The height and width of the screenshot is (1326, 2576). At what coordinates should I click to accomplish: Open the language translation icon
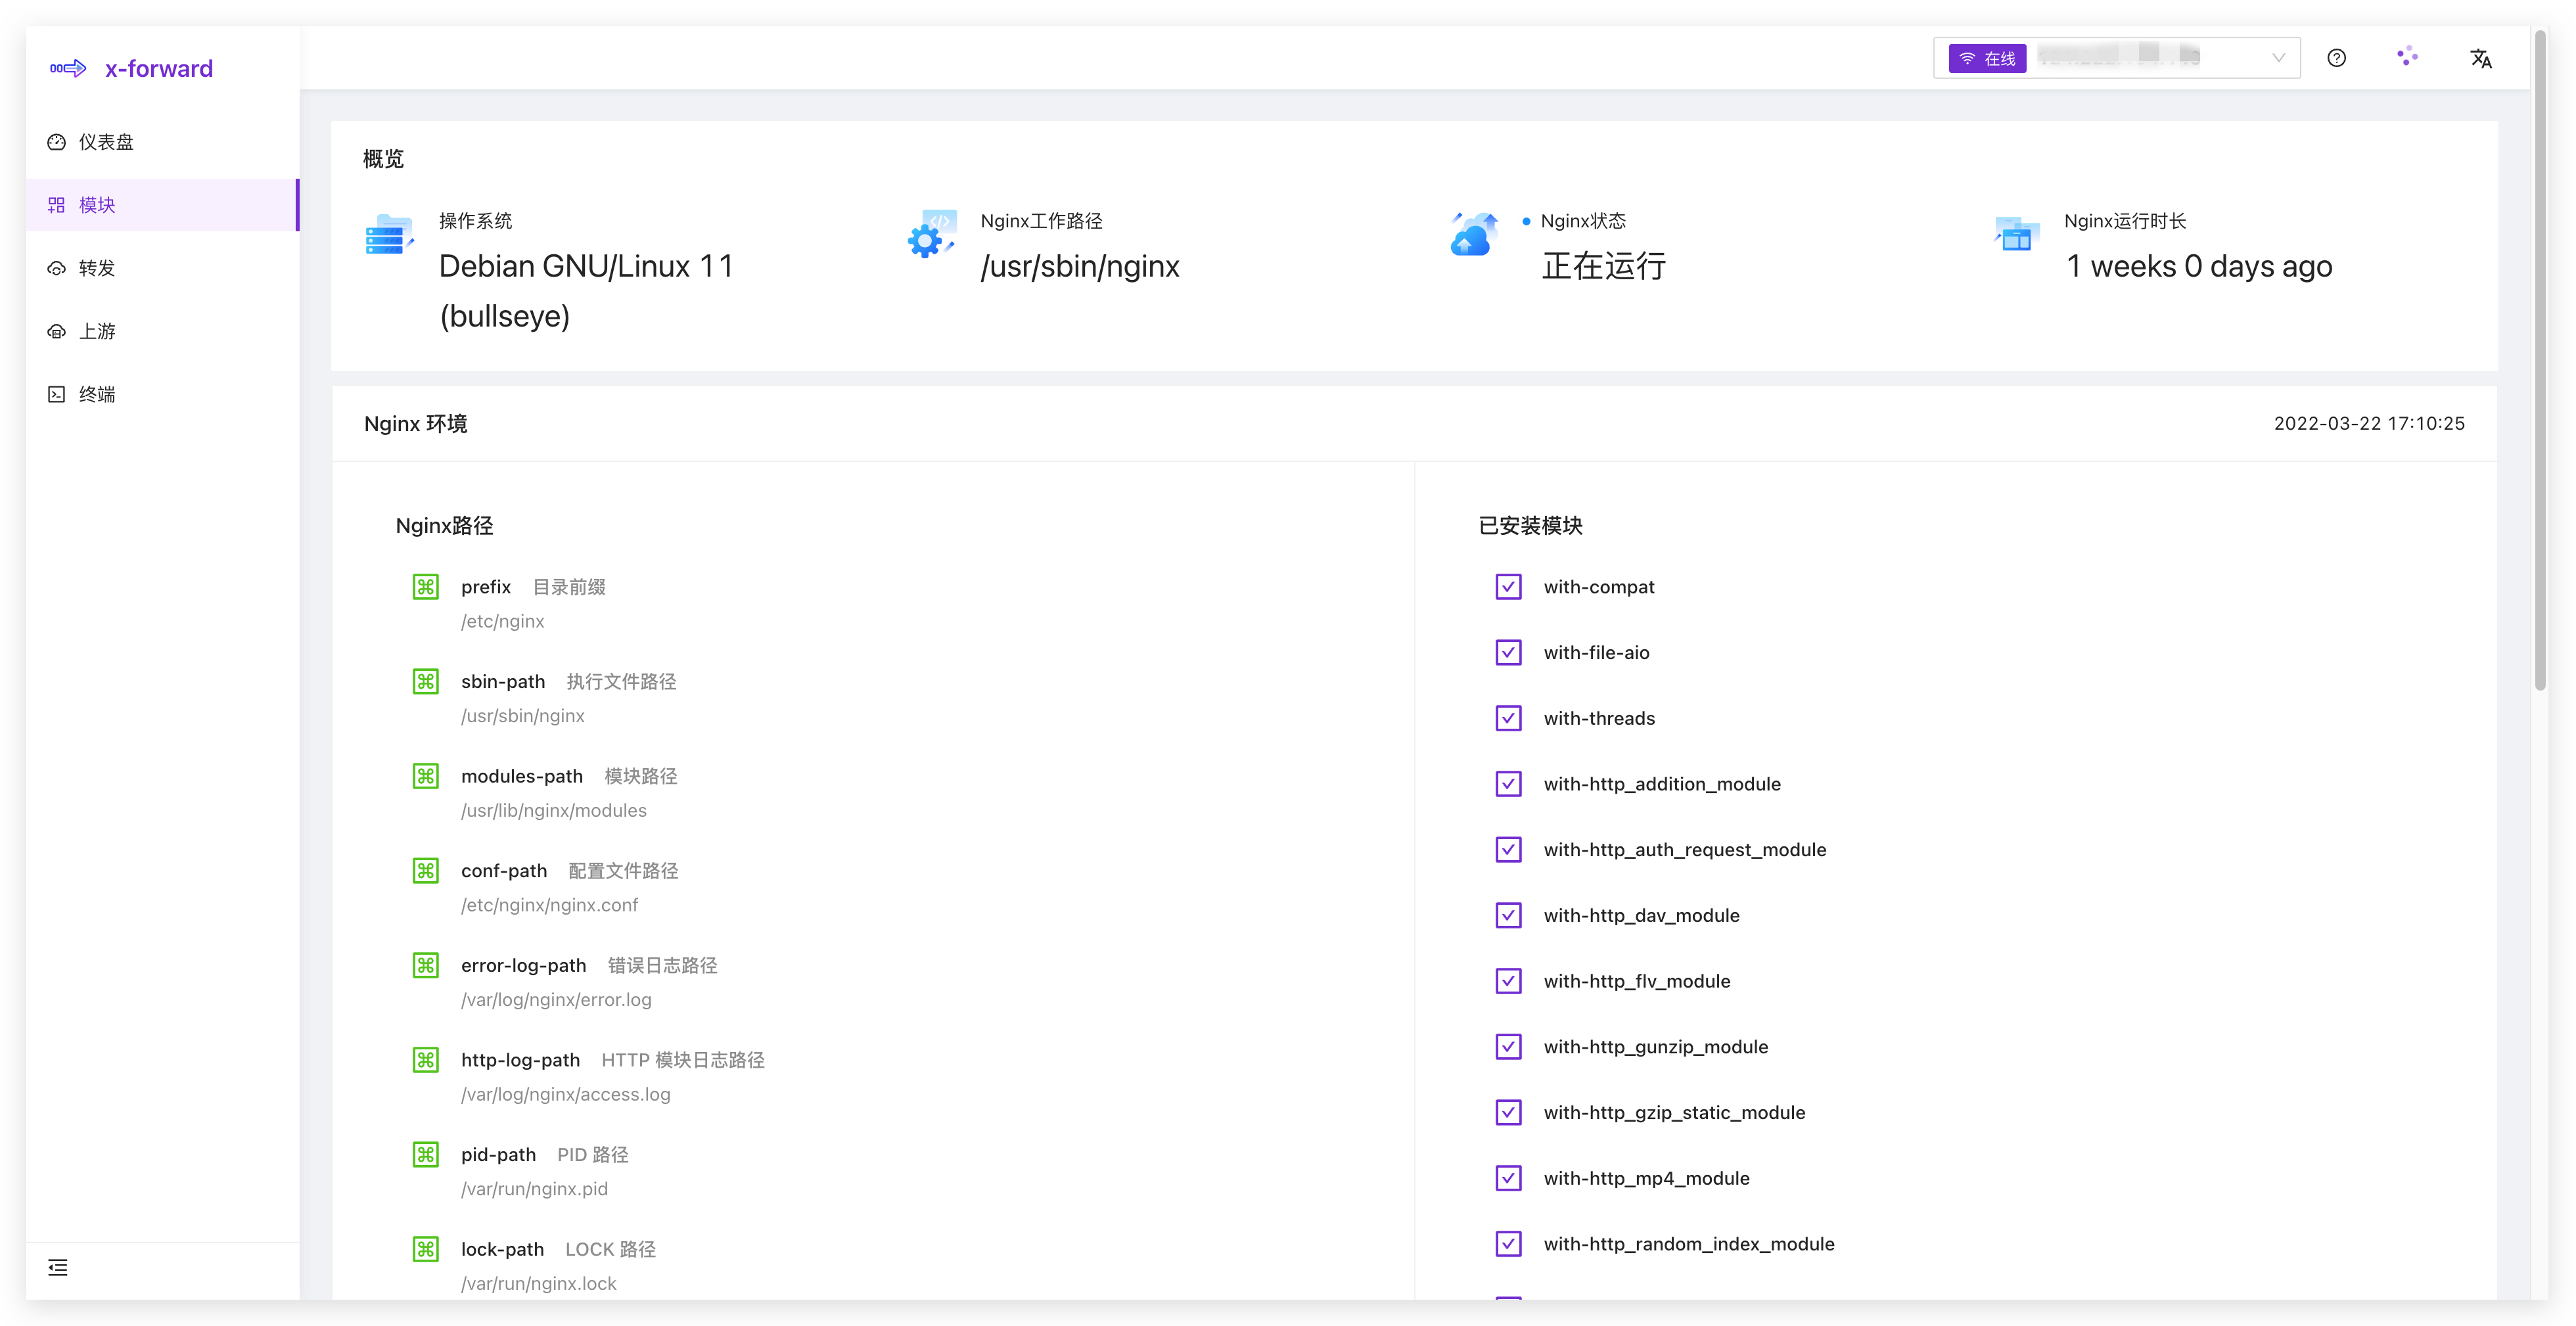[2480, 58]
